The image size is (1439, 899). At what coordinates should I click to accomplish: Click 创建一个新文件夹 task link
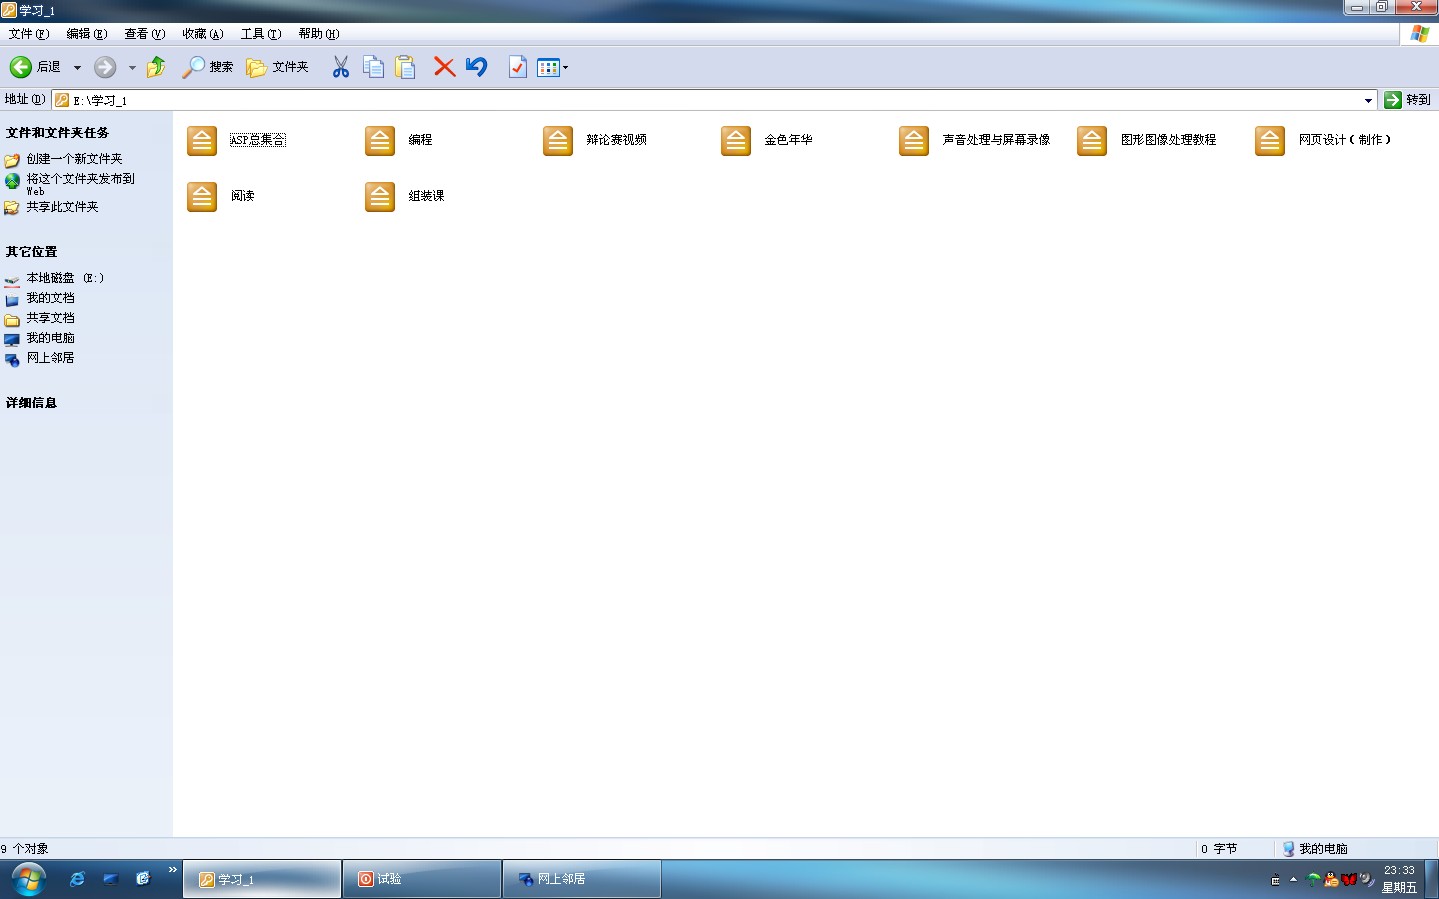74,159
